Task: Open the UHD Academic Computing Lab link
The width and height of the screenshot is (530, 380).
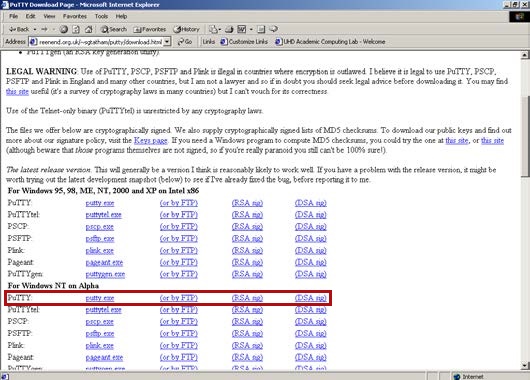Action: point(330,42)
